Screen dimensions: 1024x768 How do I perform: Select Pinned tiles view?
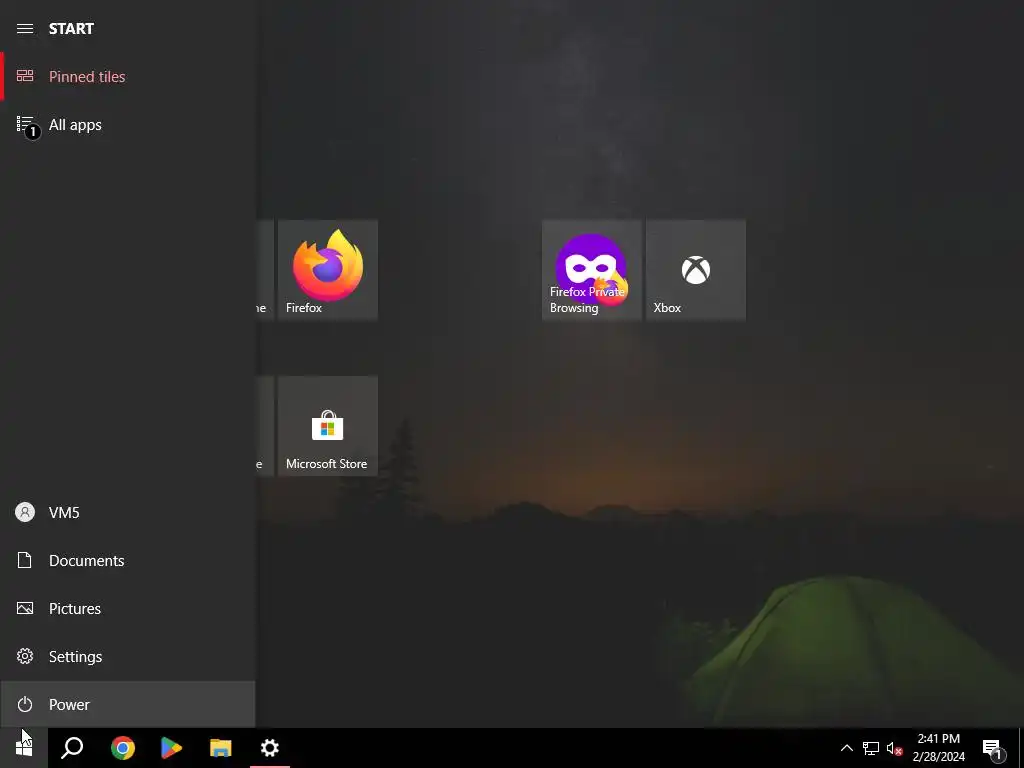tap(128, 77)
